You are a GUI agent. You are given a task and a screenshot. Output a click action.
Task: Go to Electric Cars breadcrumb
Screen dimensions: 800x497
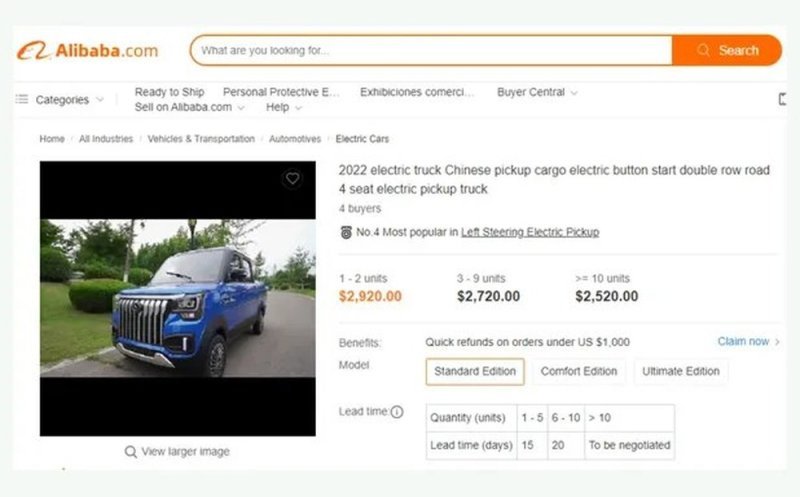click(362, 139)
